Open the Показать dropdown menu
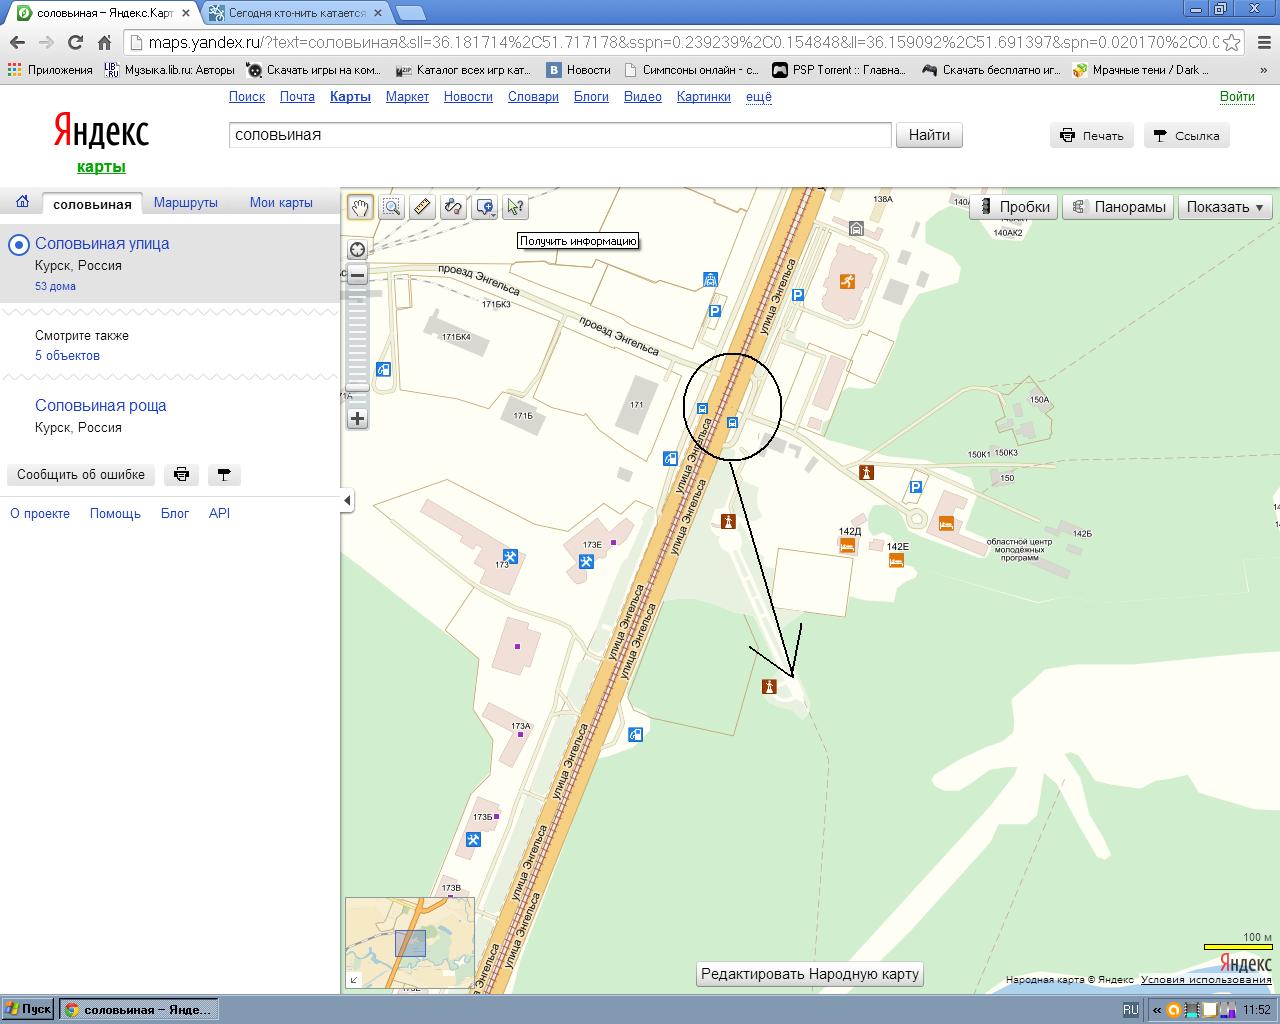Screen dimensions: 1280x1024 1225,207
